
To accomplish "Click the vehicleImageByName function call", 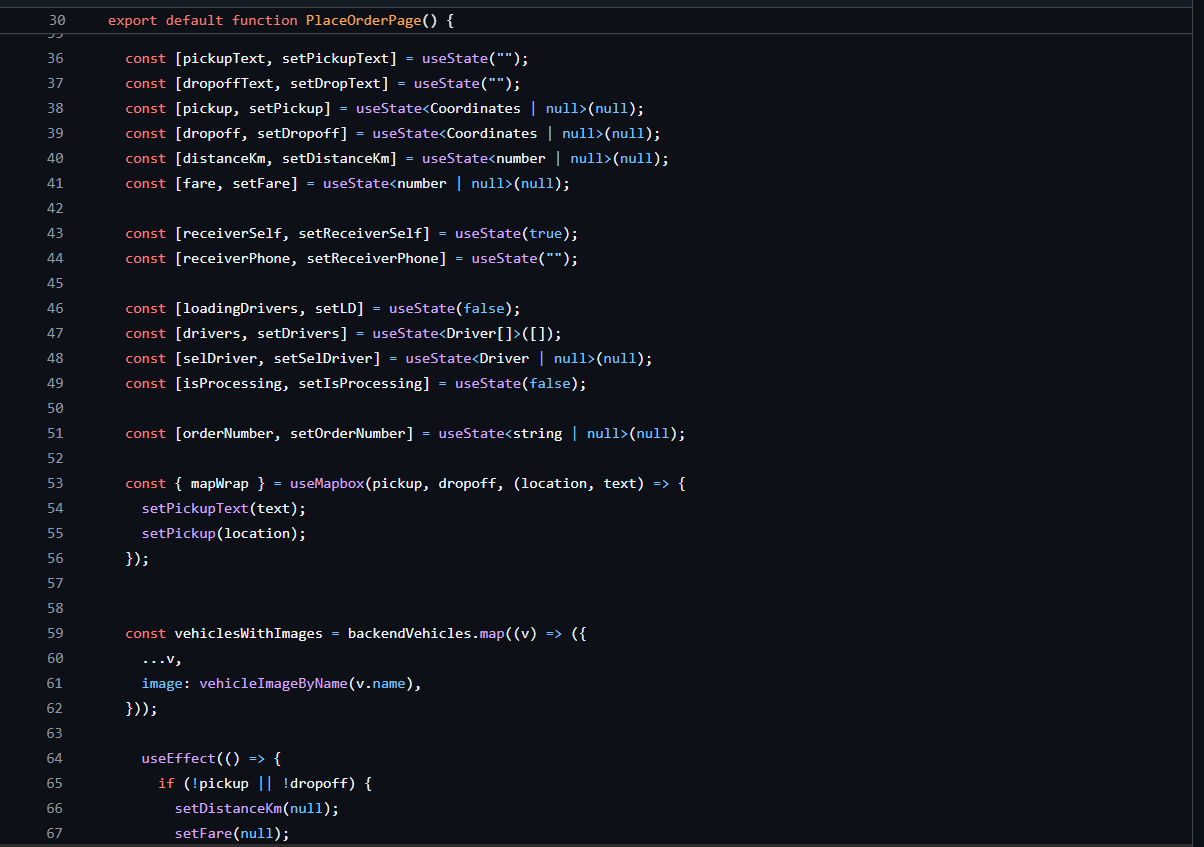I will click(x=273, y=683).
